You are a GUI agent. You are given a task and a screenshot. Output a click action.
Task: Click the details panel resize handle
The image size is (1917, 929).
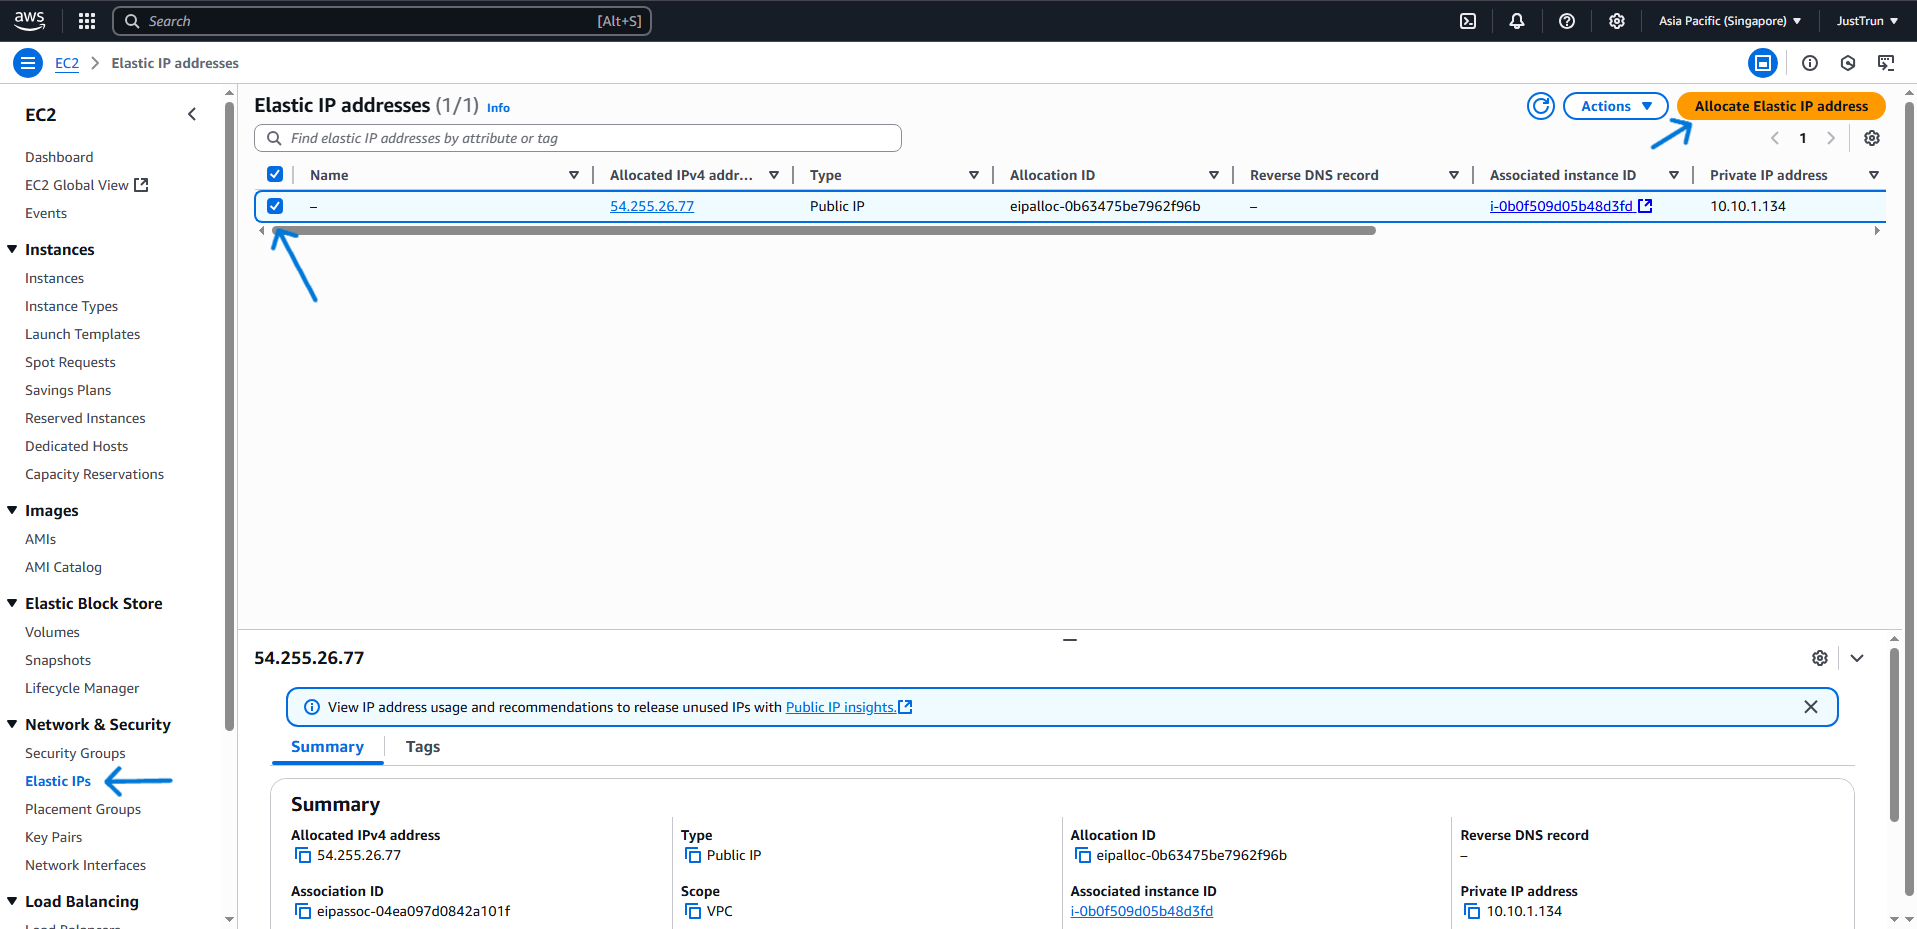click(1070, 640)
